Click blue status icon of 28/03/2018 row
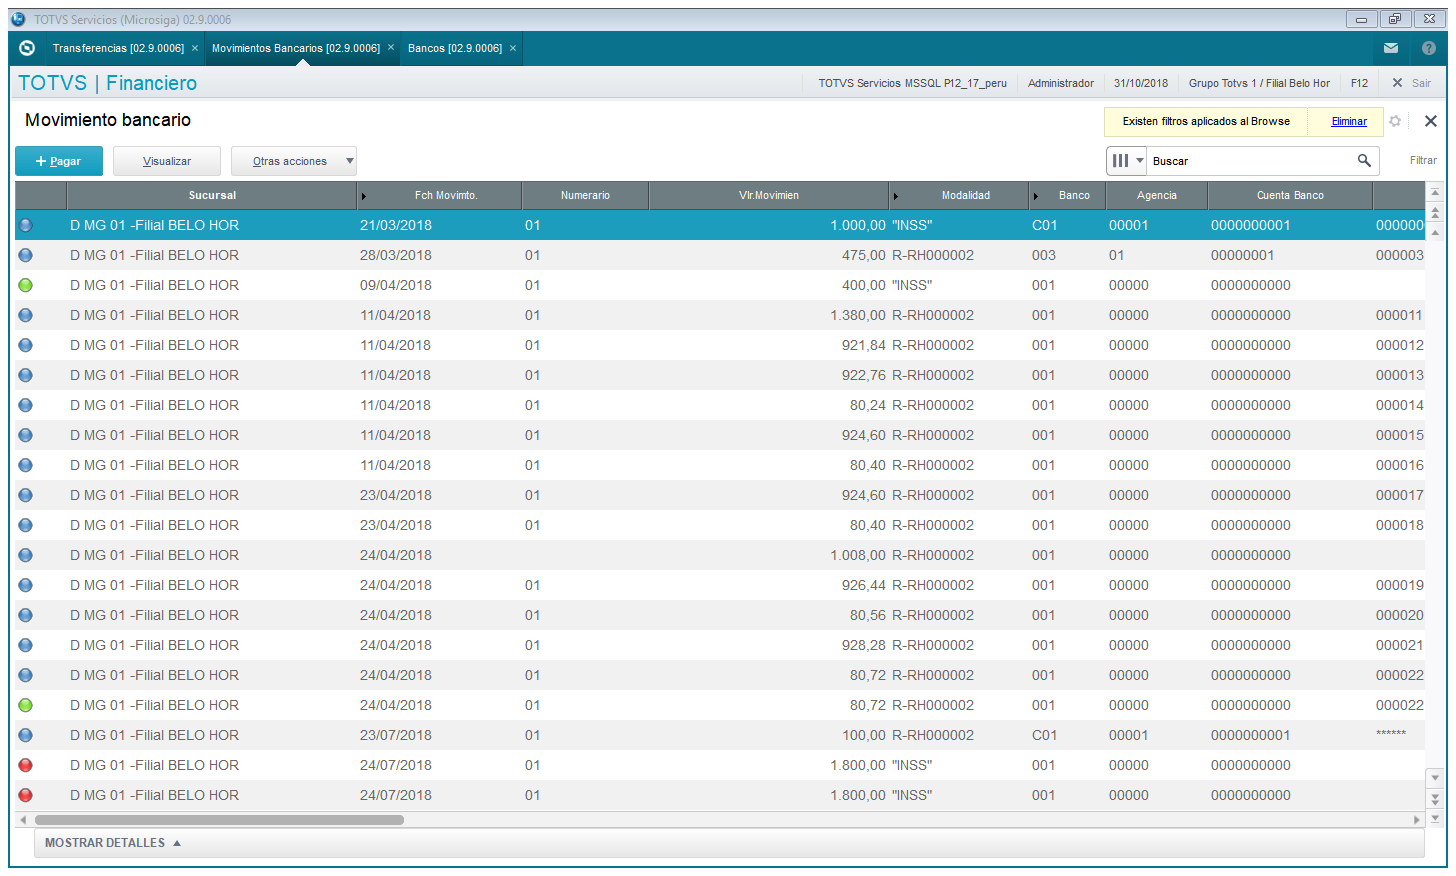 (x=26, y=255)
